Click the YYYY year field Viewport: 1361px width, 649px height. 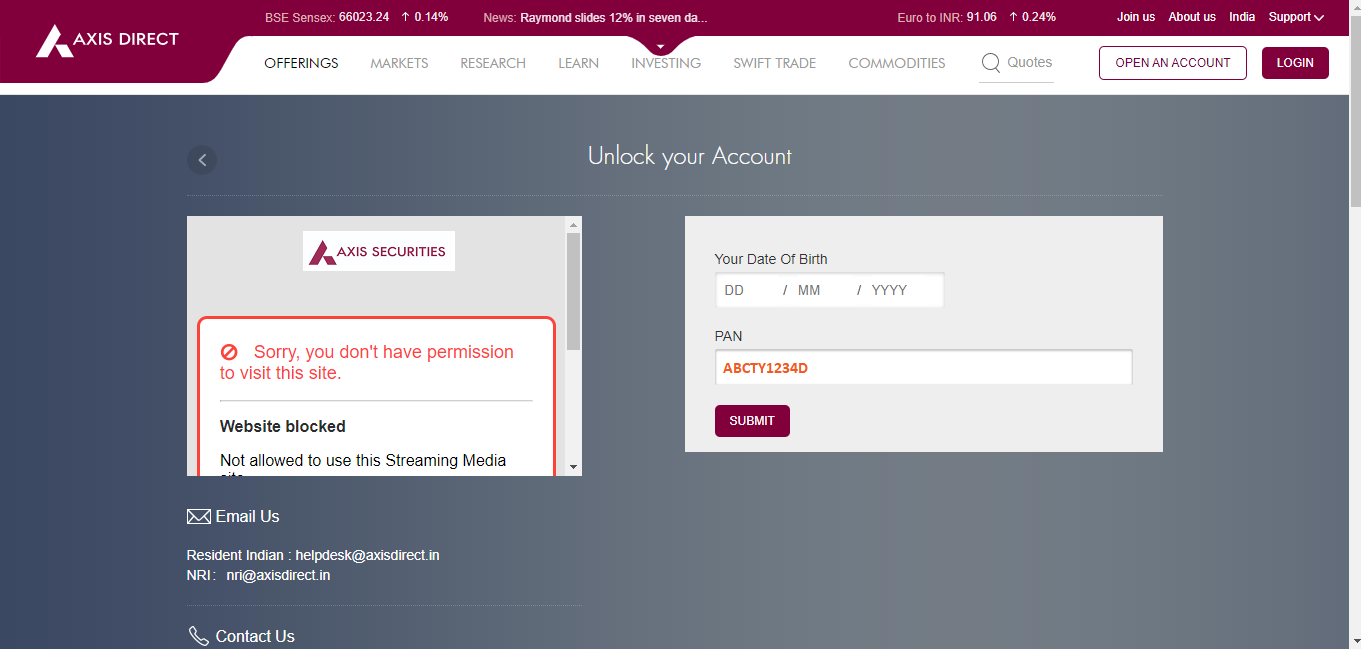pos(900,290)
